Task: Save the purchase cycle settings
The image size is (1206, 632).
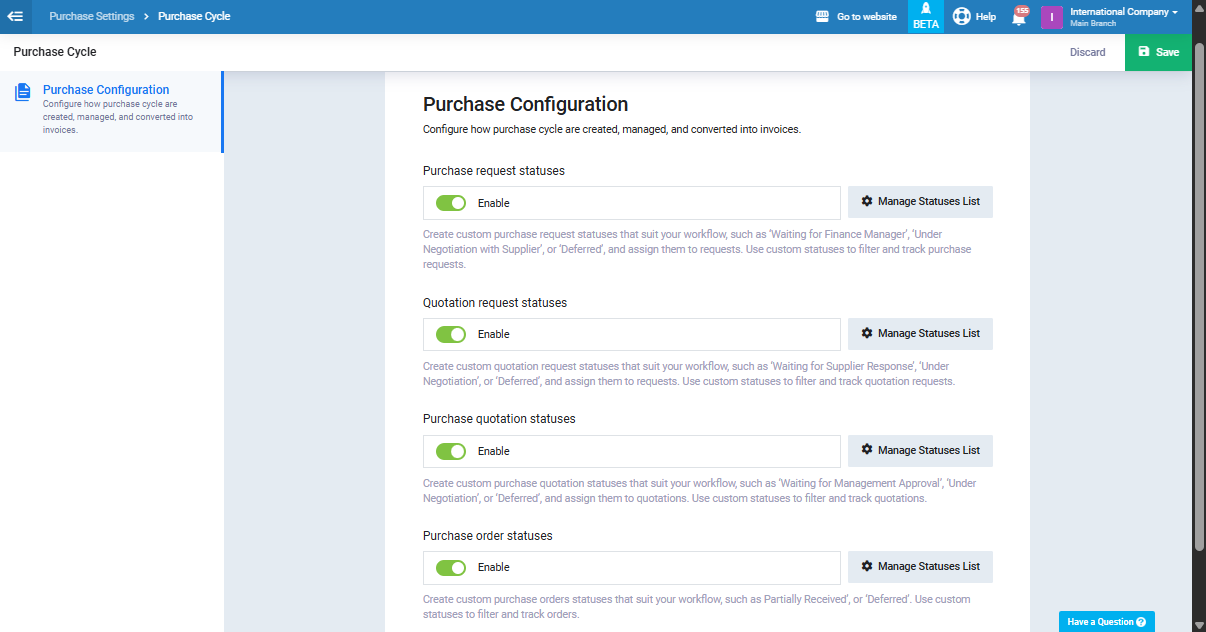Action: [1158, 52]
